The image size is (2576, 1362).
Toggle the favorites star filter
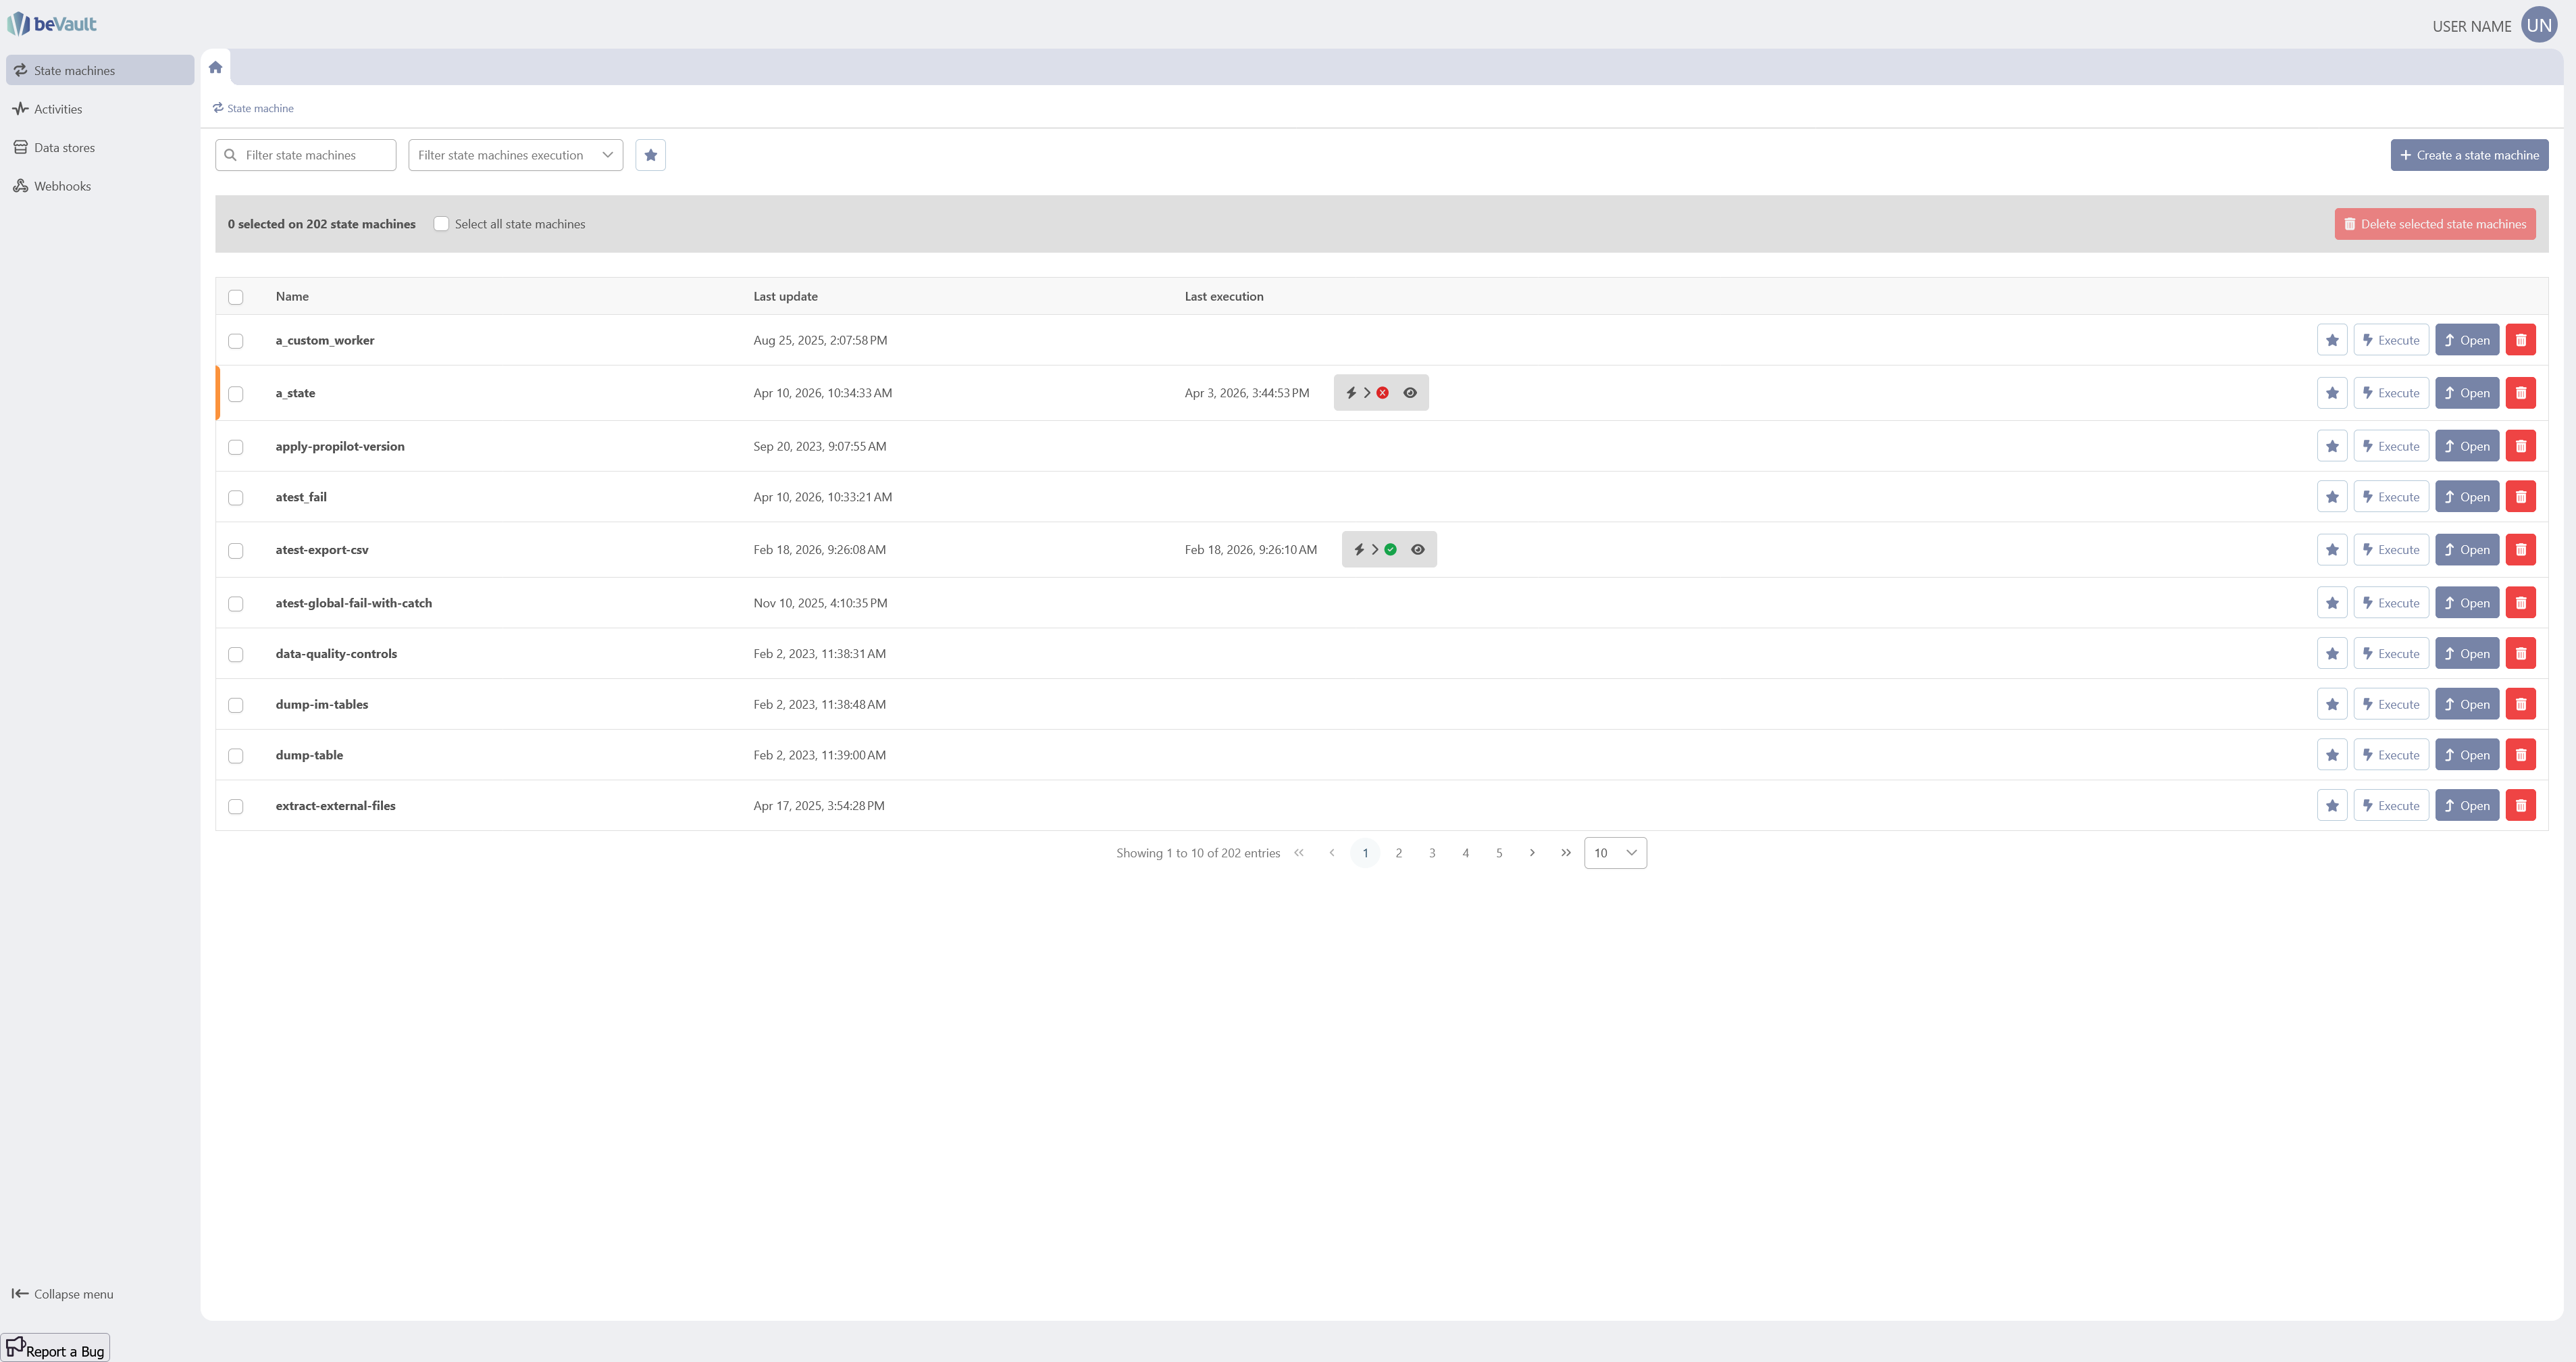[x=650, y=155]
